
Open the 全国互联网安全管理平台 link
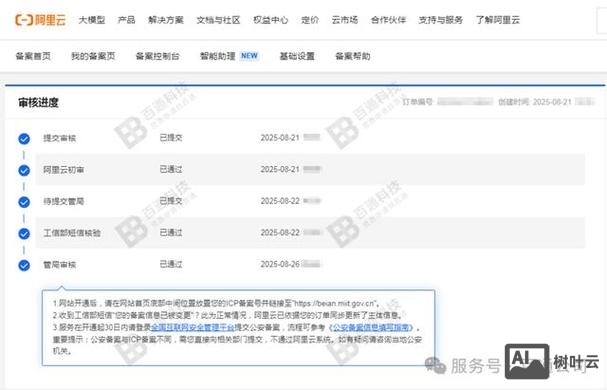tap(193, 327)
